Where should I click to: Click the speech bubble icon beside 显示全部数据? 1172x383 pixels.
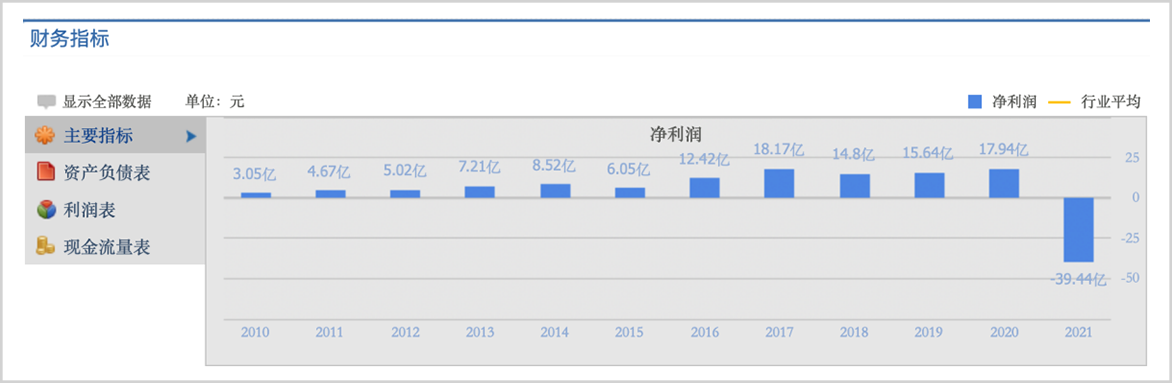pyautogui.click(x=47, y=102)
